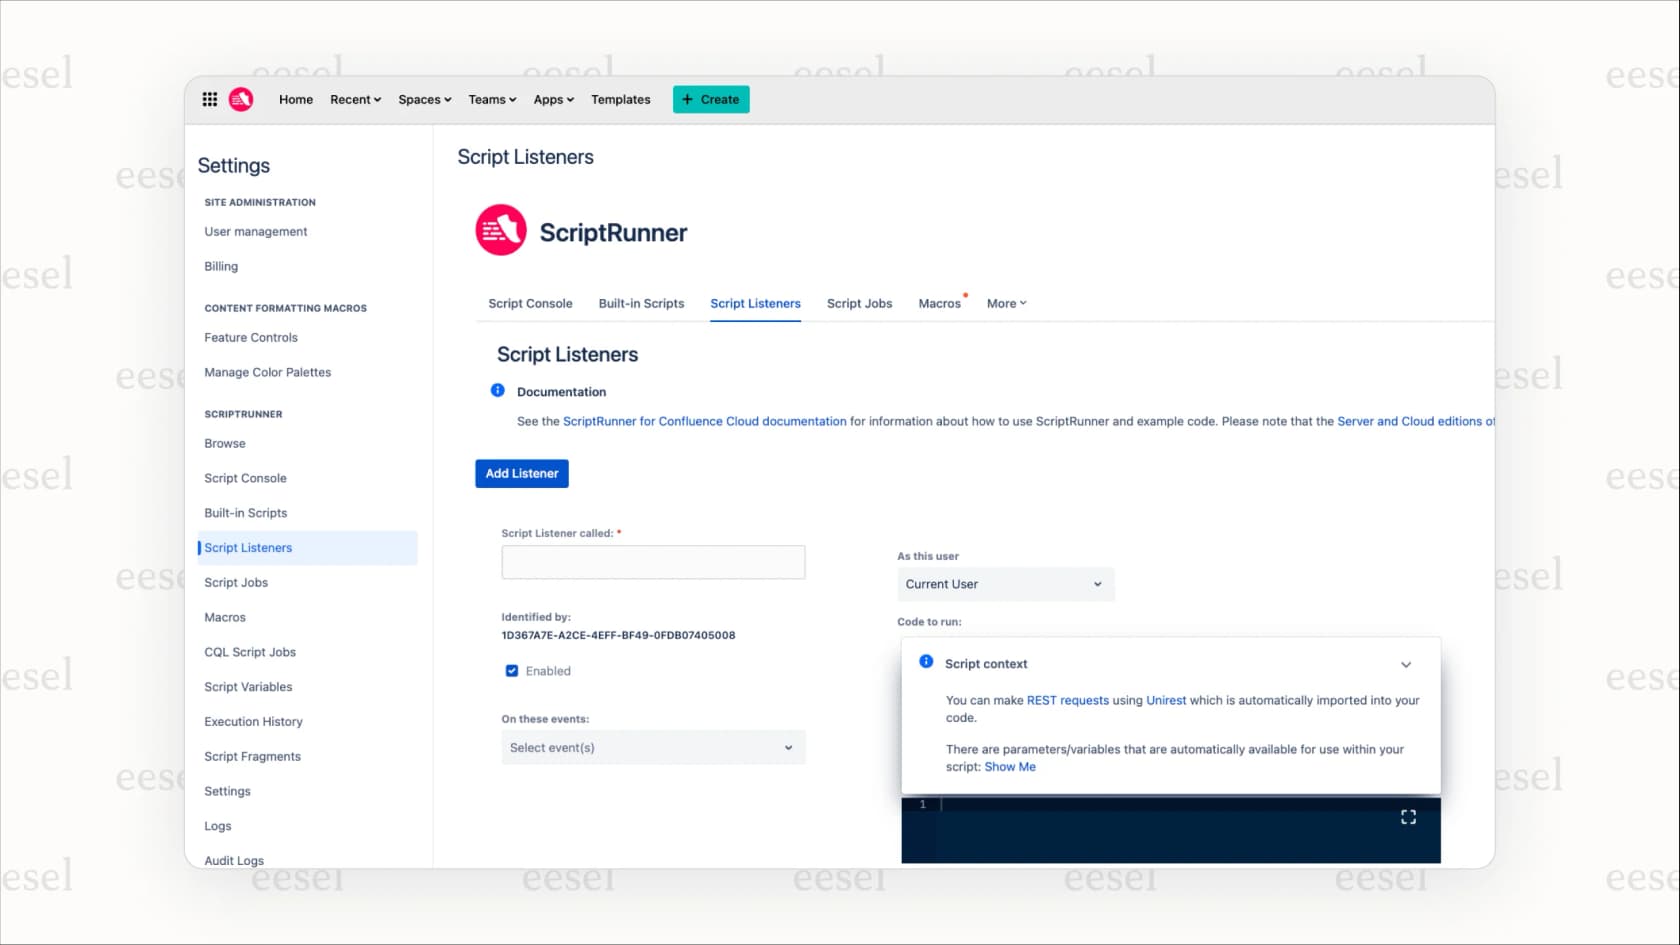Open the Spaces dropdown menu
Image resolution: width=1680 pixels, height=945 pixels.
coord(425,100)
